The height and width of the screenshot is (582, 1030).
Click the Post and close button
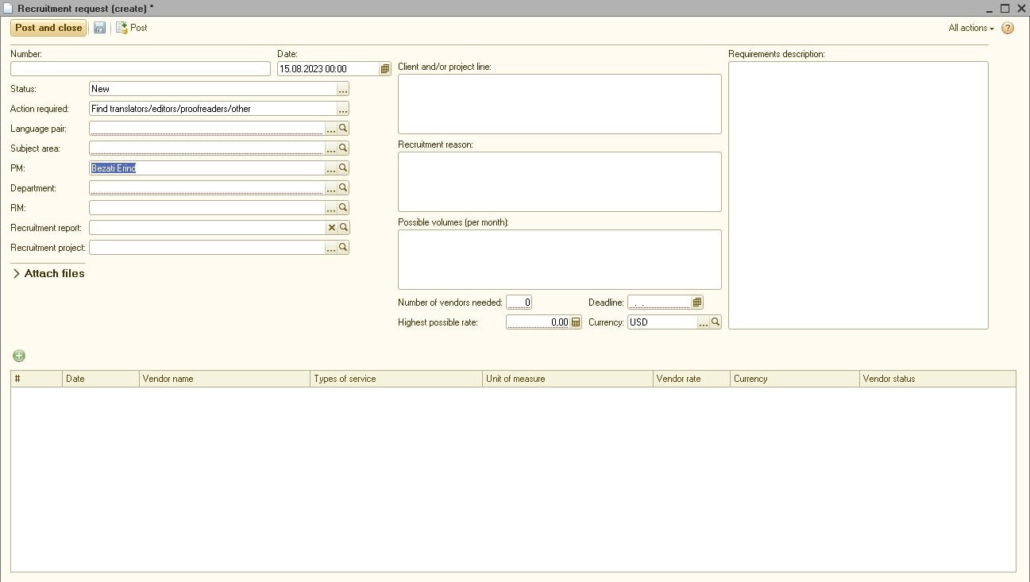point(48,28)
